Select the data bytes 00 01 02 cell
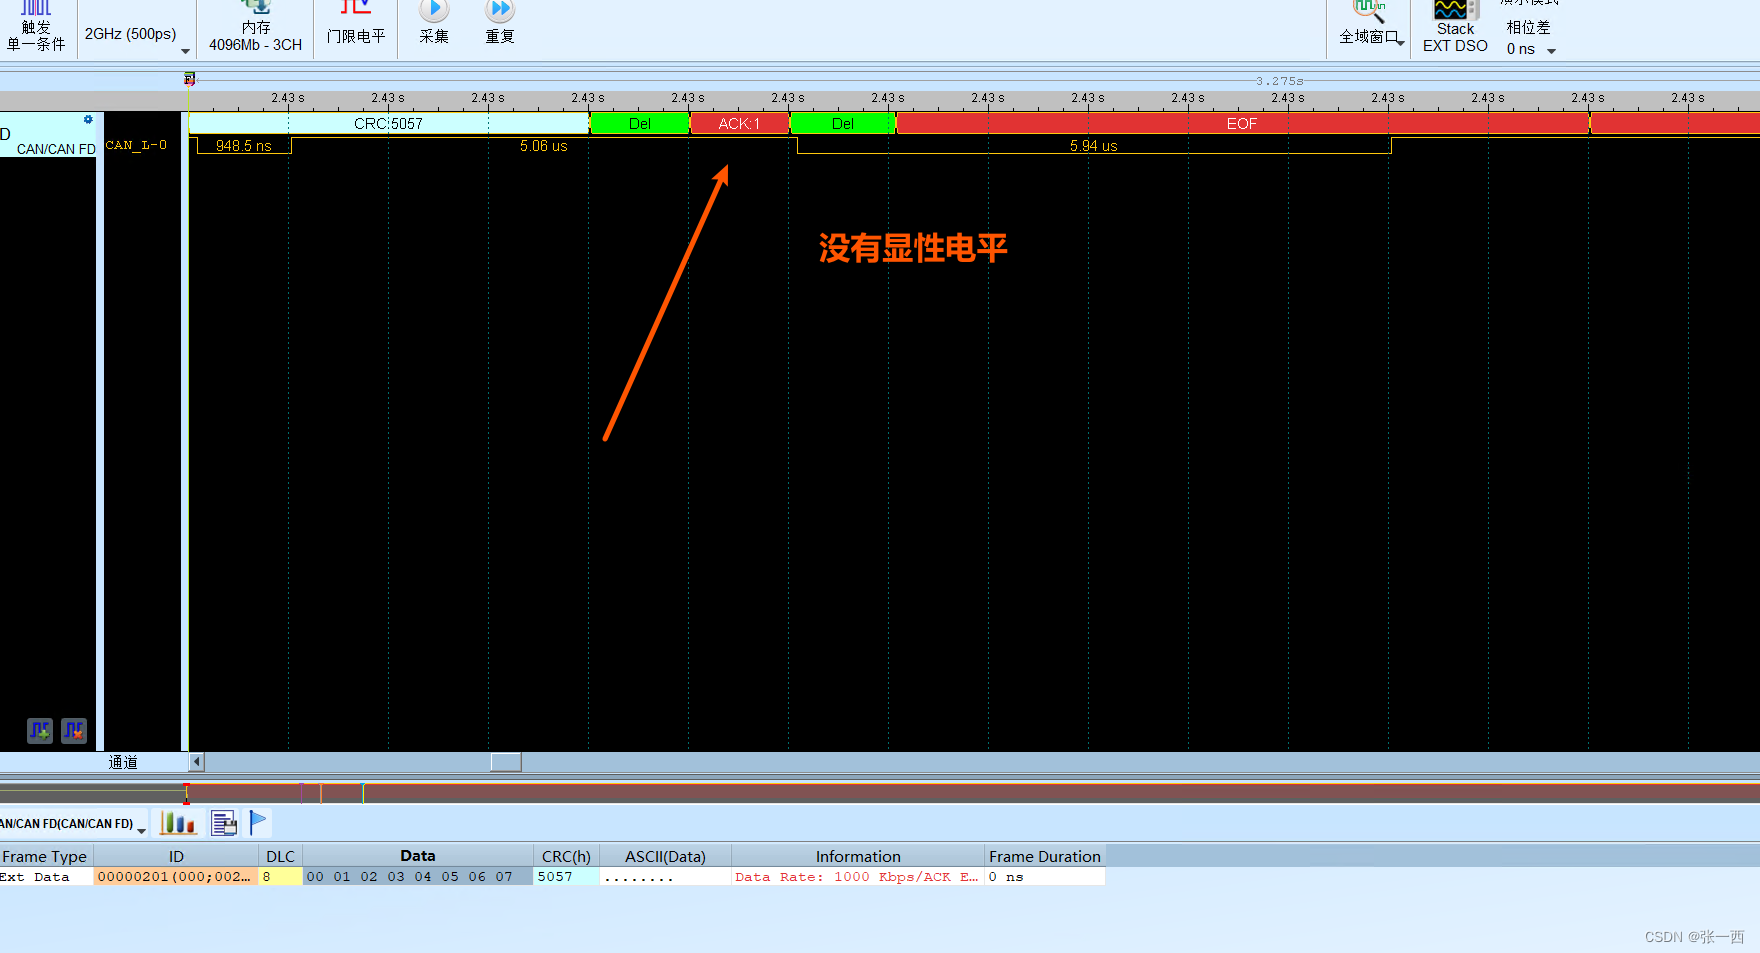This screenshot has width=1760, height=953. pyautogui.click(x=418, y=877)
